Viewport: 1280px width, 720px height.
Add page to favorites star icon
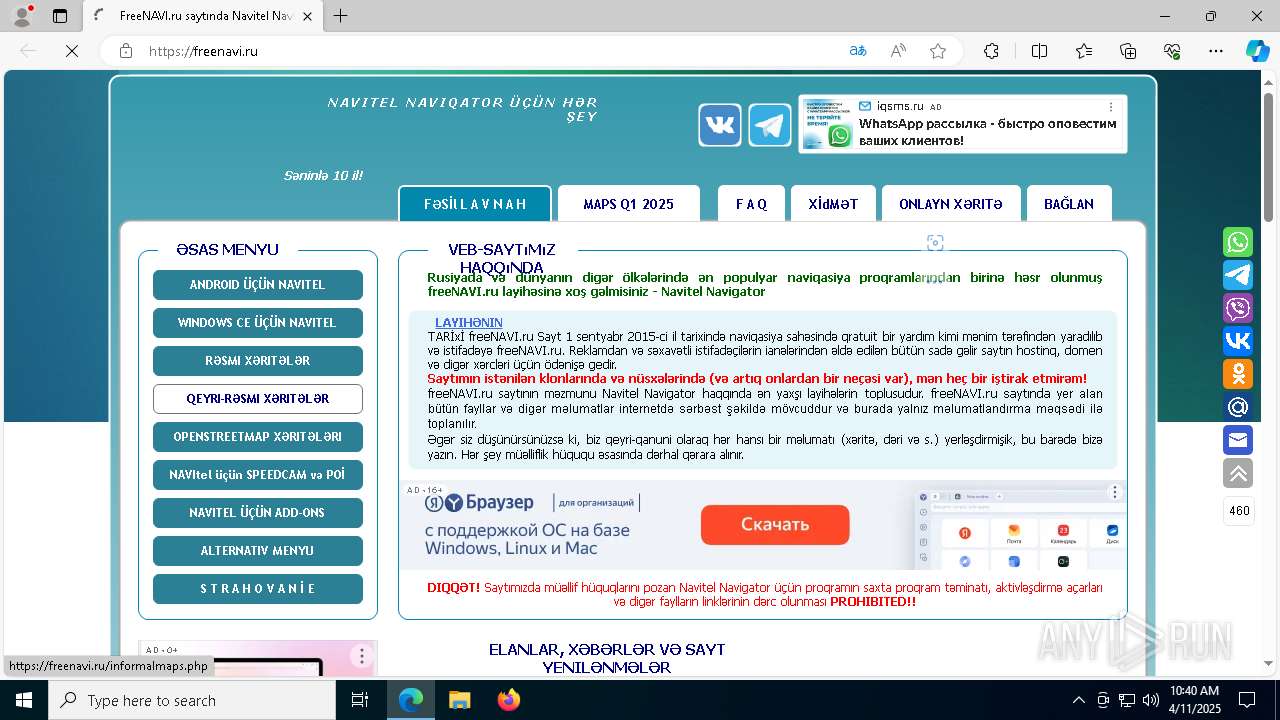coord(938,51)
